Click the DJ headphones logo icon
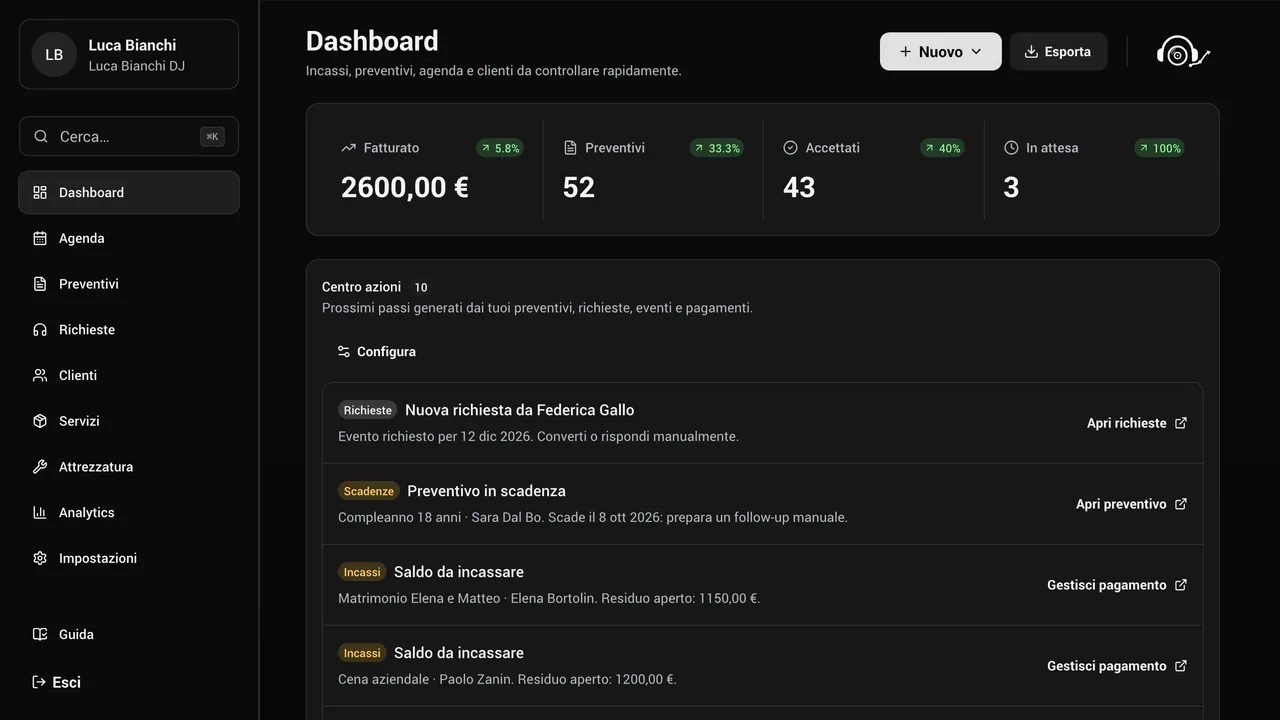Image resolution: width=1280 pixels, height=720 pixels. pyautogui.click(x=1183, y=52)
